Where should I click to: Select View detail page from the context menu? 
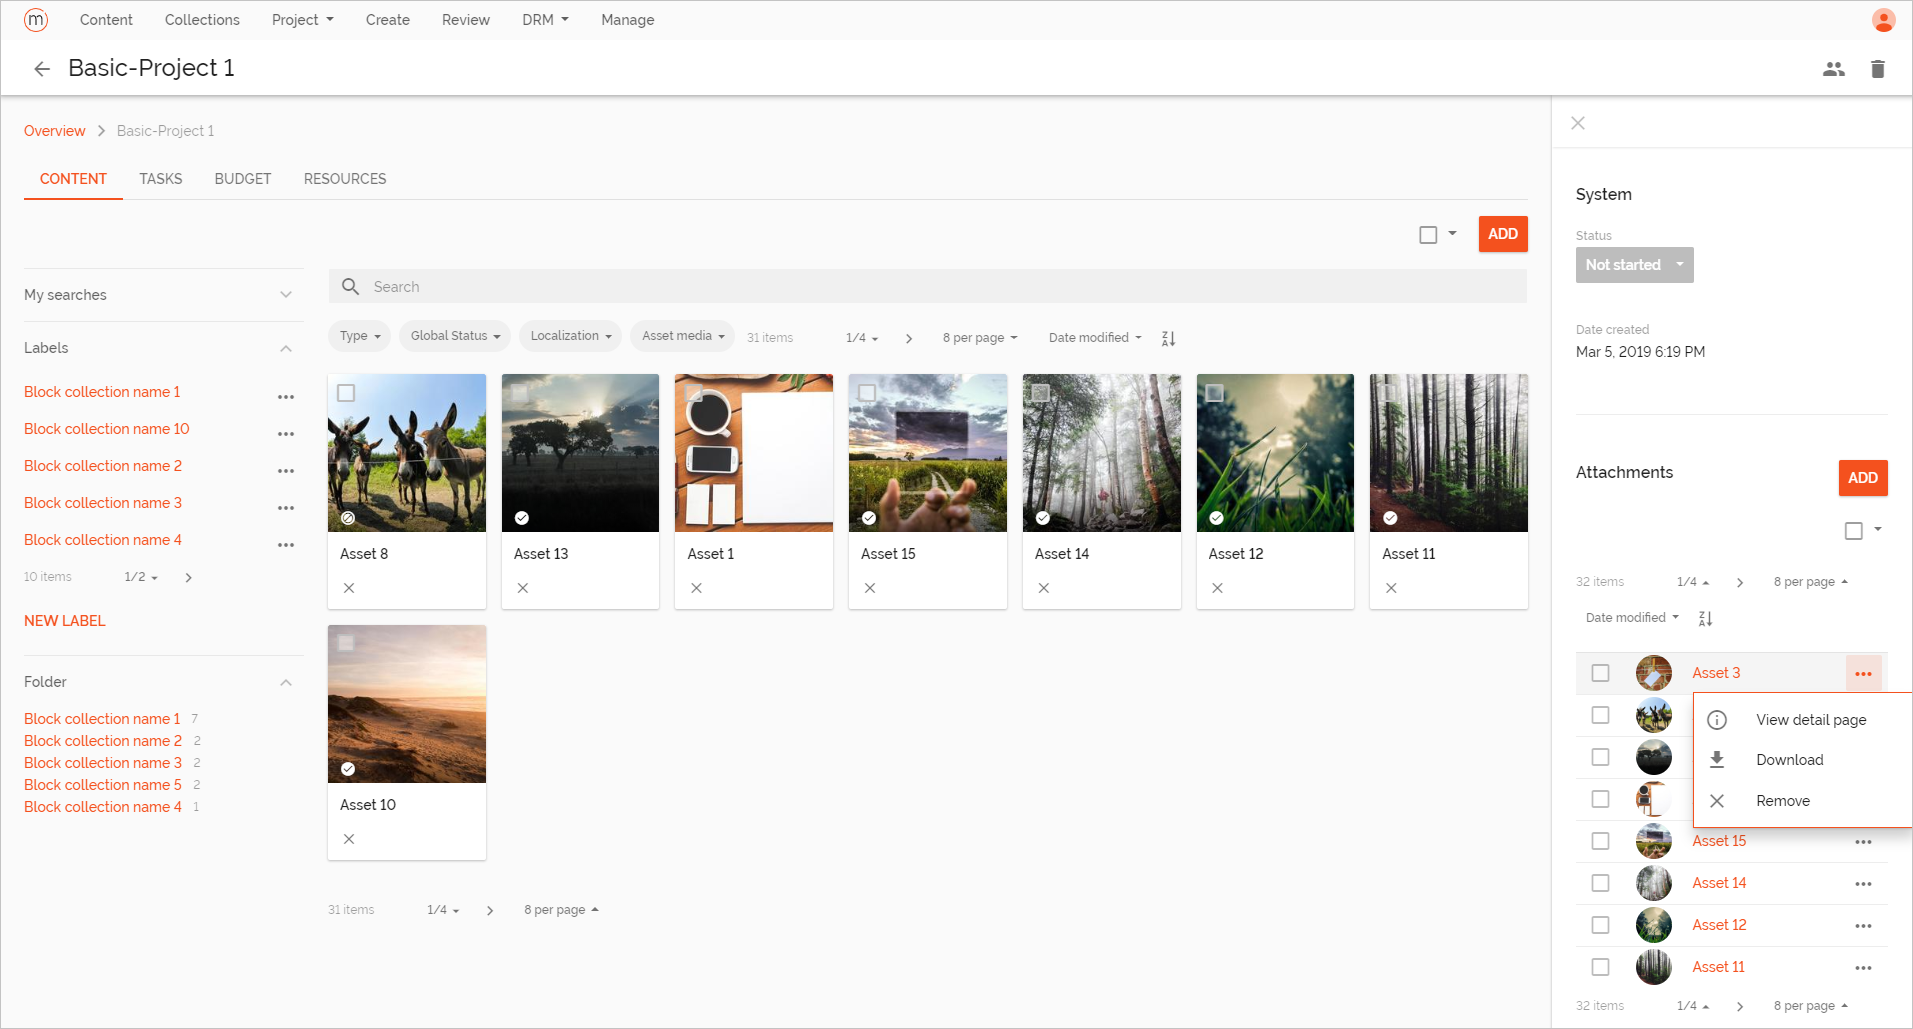coord(1810,719)
